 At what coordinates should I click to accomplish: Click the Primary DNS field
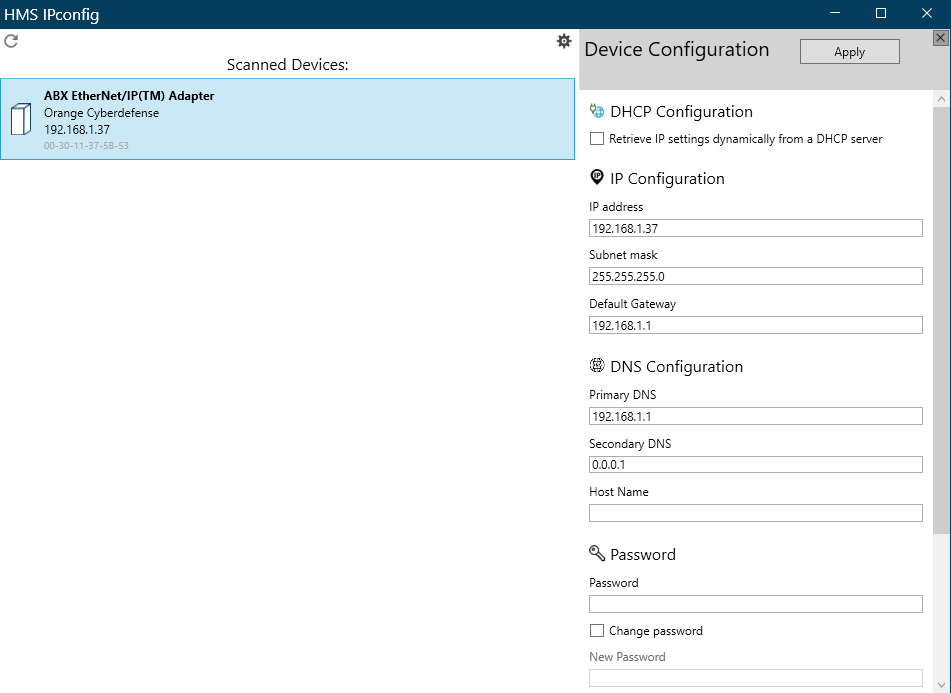click(x=755, y=417)
